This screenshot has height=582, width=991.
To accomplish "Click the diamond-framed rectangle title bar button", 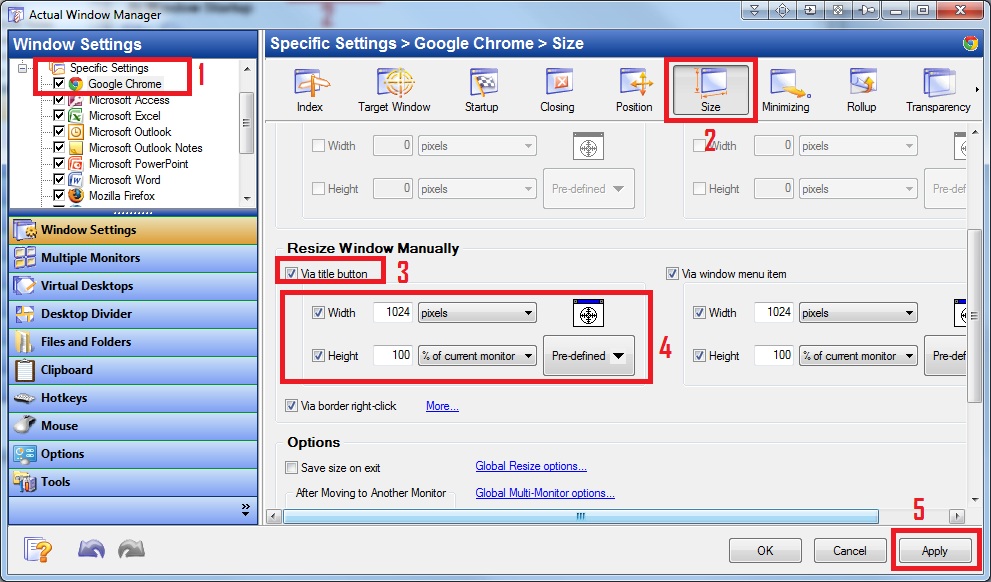I will coord(782,11).
